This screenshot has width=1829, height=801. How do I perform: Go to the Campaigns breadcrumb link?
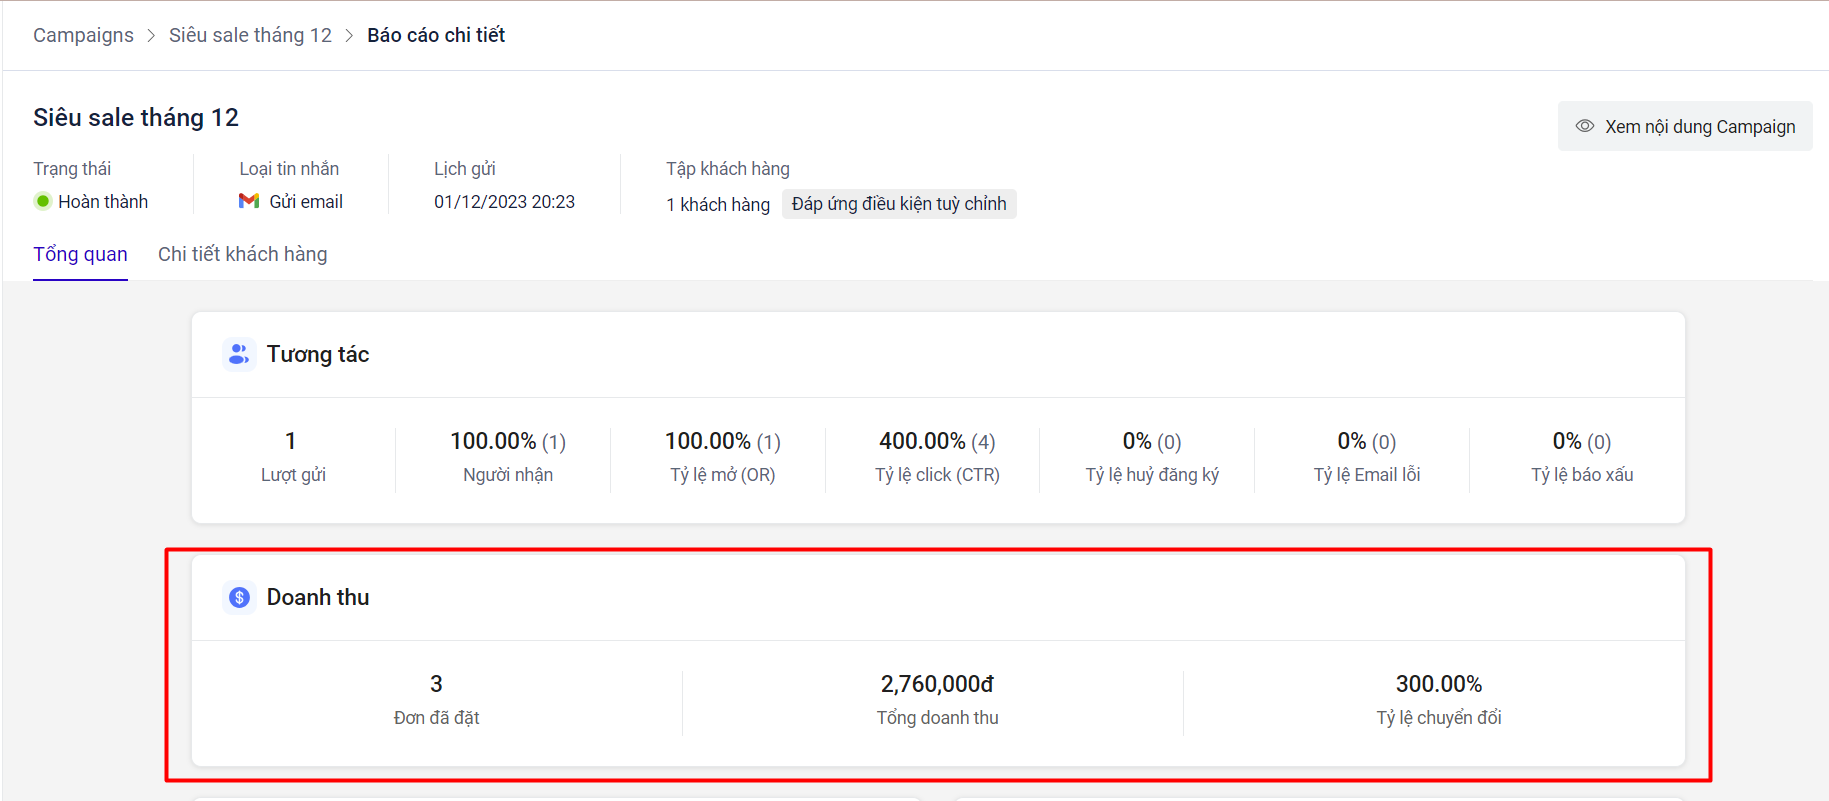point(83,35)
